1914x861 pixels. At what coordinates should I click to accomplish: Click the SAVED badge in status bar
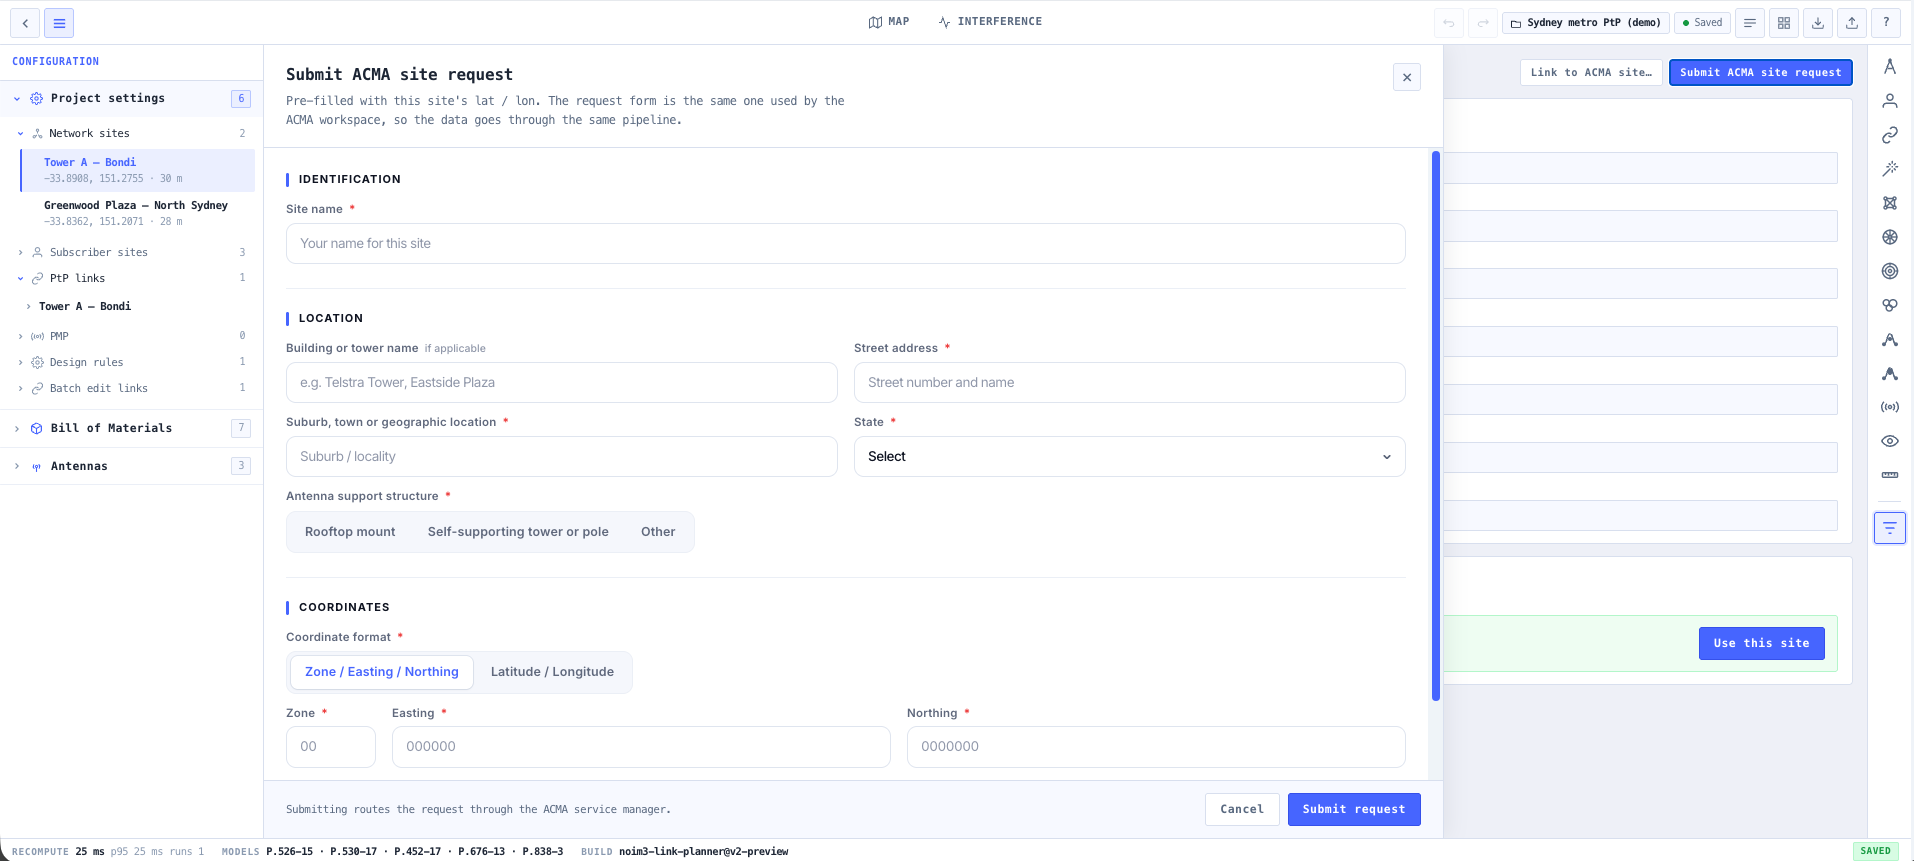(x=1876, y=851)
